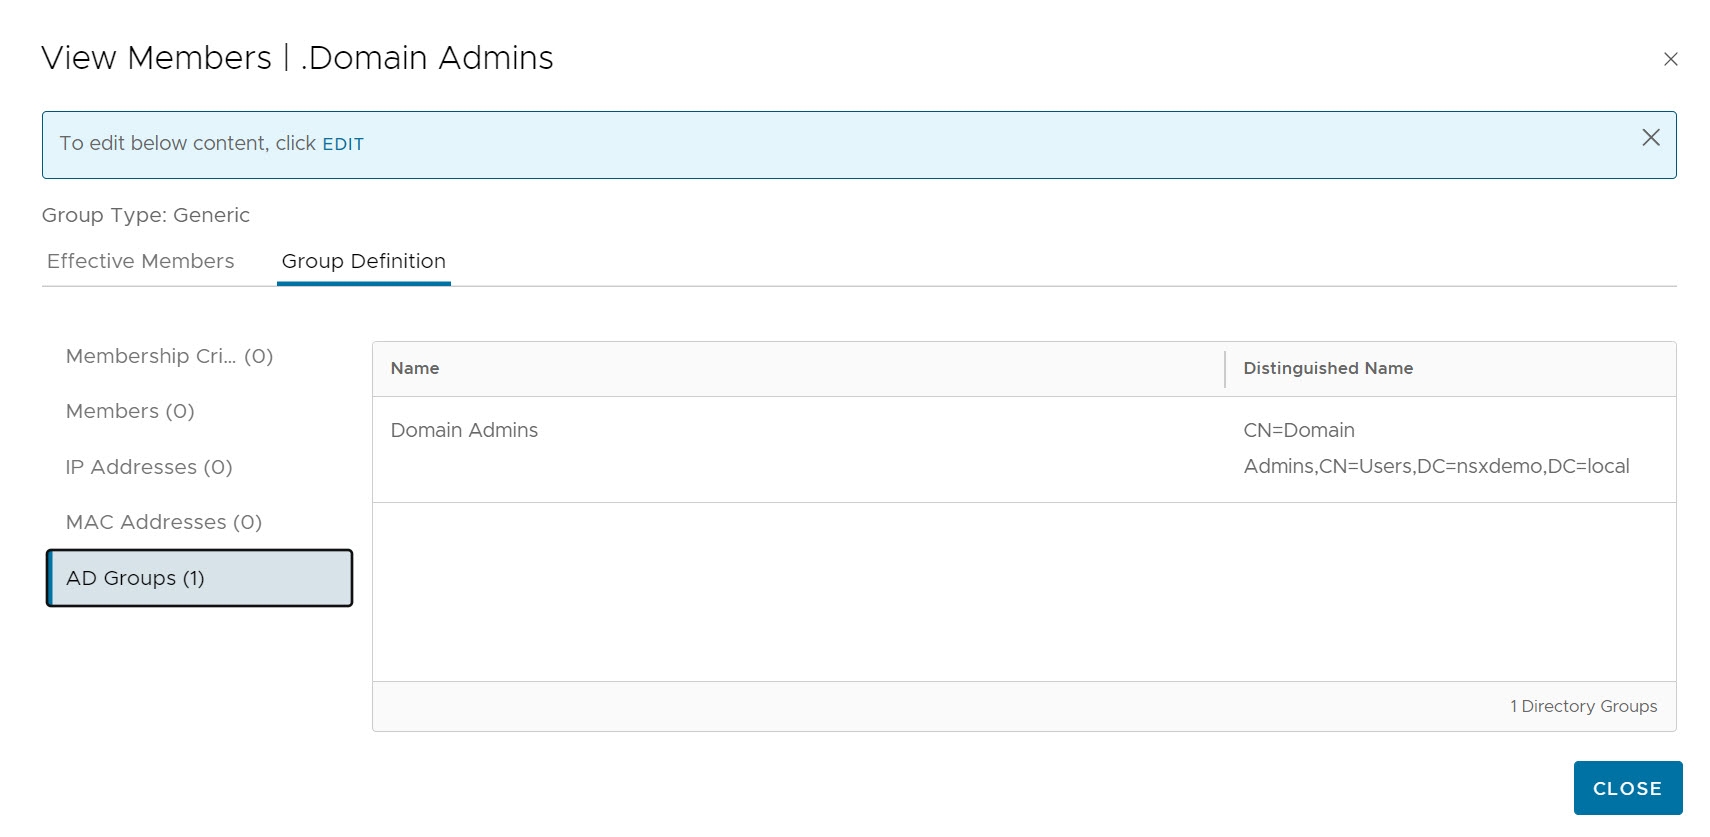1710x837 pixels.
Task: Open the MAC Addresses (0) category
Action: pos(164,522)
